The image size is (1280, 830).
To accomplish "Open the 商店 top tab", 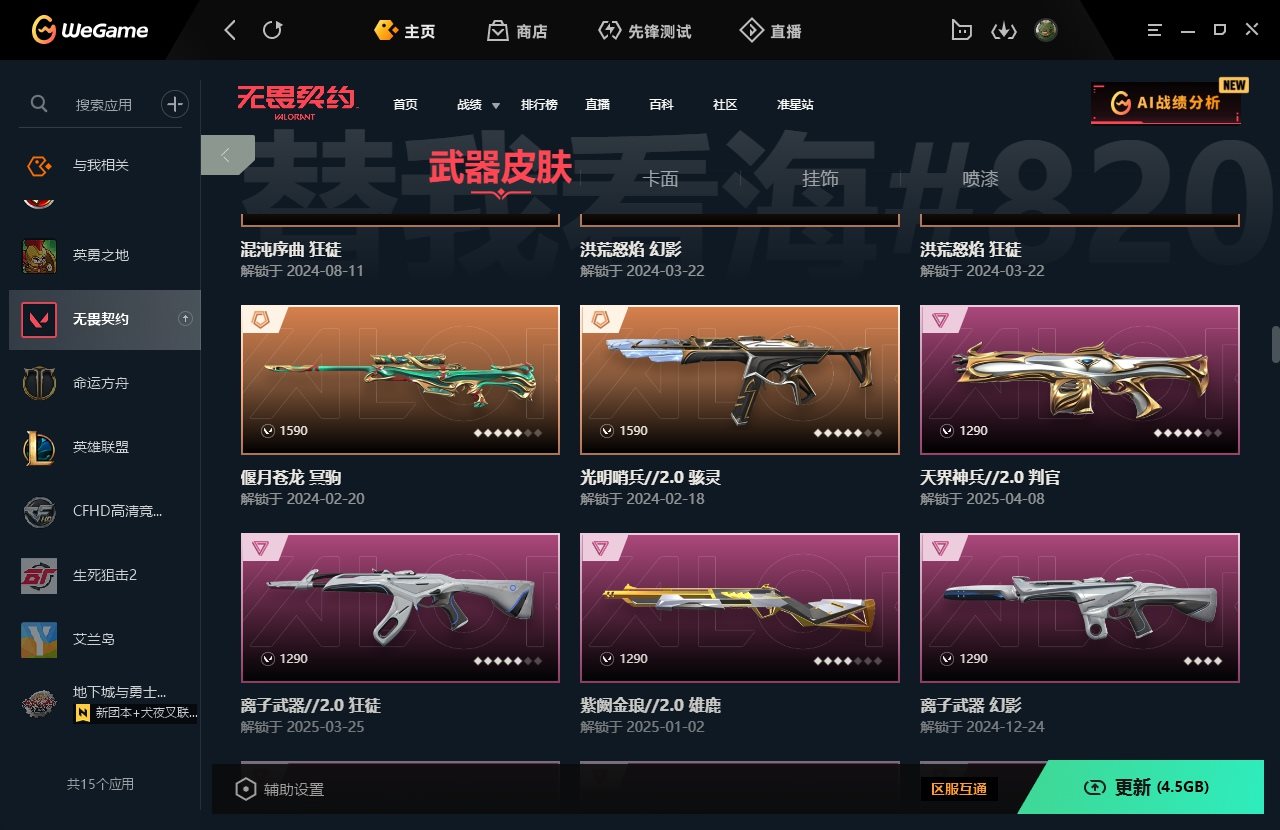I will click(517, 31).
